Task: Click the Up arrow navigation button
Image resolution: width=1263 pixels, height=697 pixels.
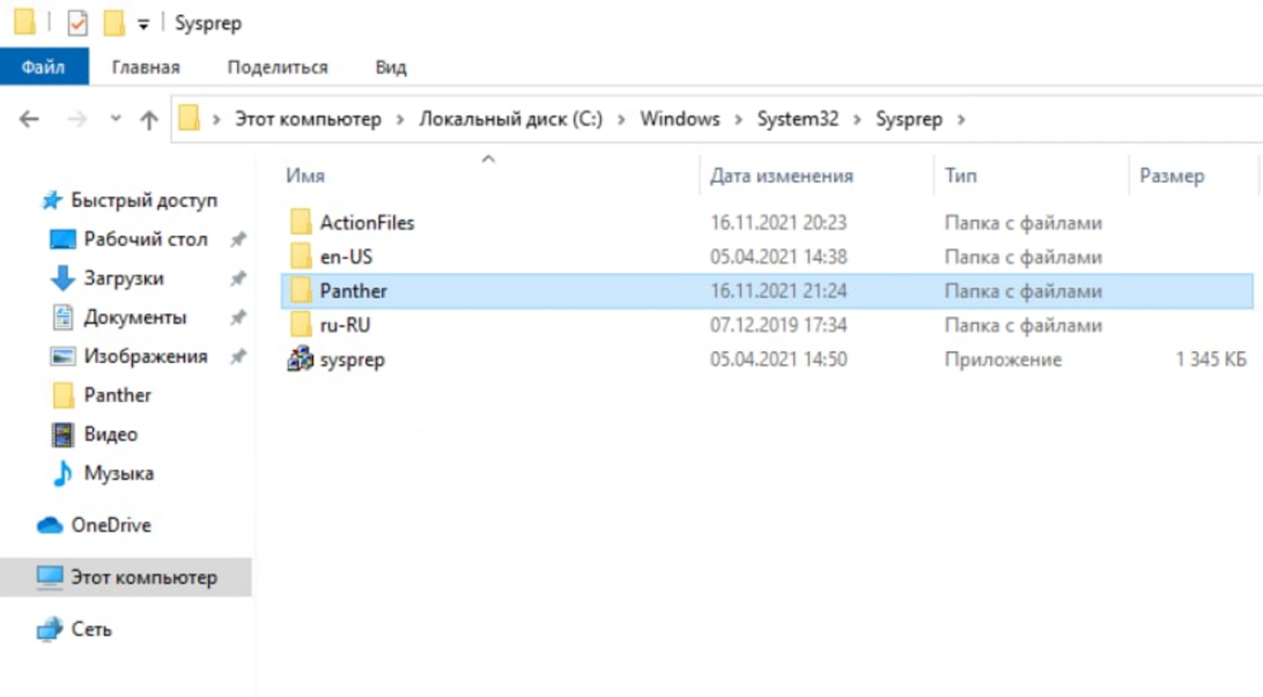Action: coord(149,120)
